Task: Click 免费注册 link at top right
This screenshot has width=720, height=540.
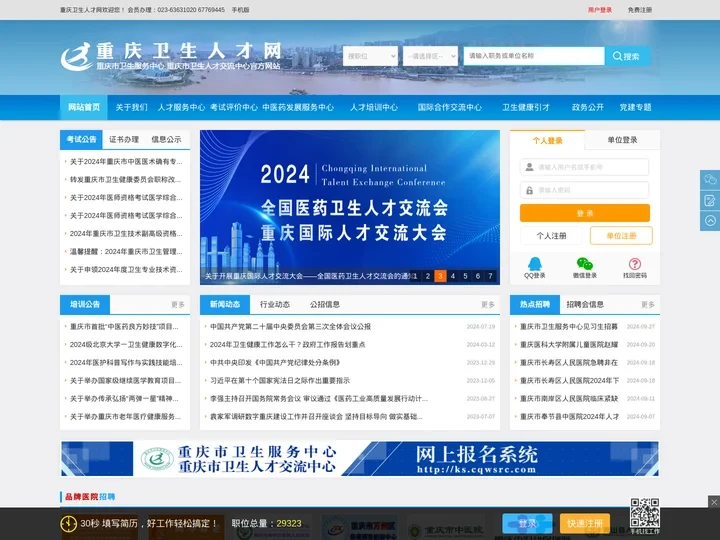Action: [x=640, y=10]
